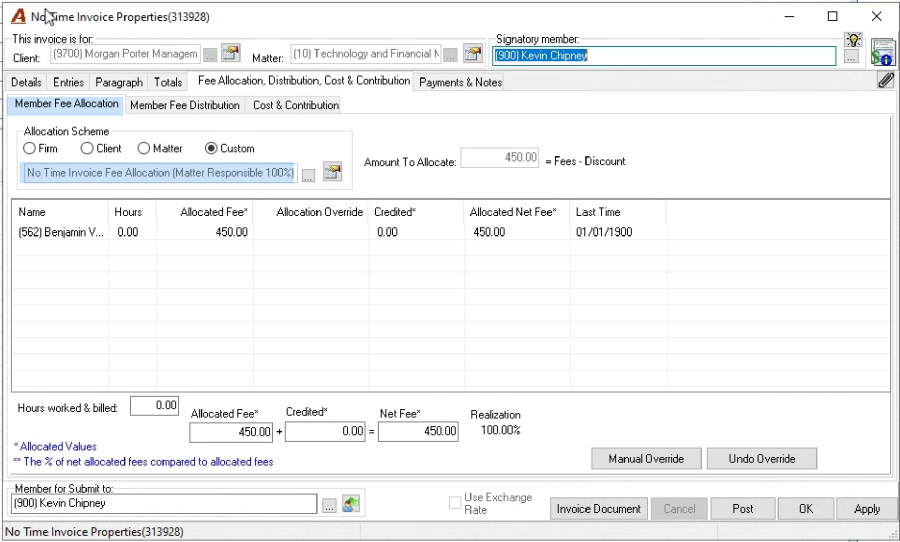The height and width of the screenshot is (542, 900).
Task: Click the Net Fee total field
Action: [x=418, y=432]
